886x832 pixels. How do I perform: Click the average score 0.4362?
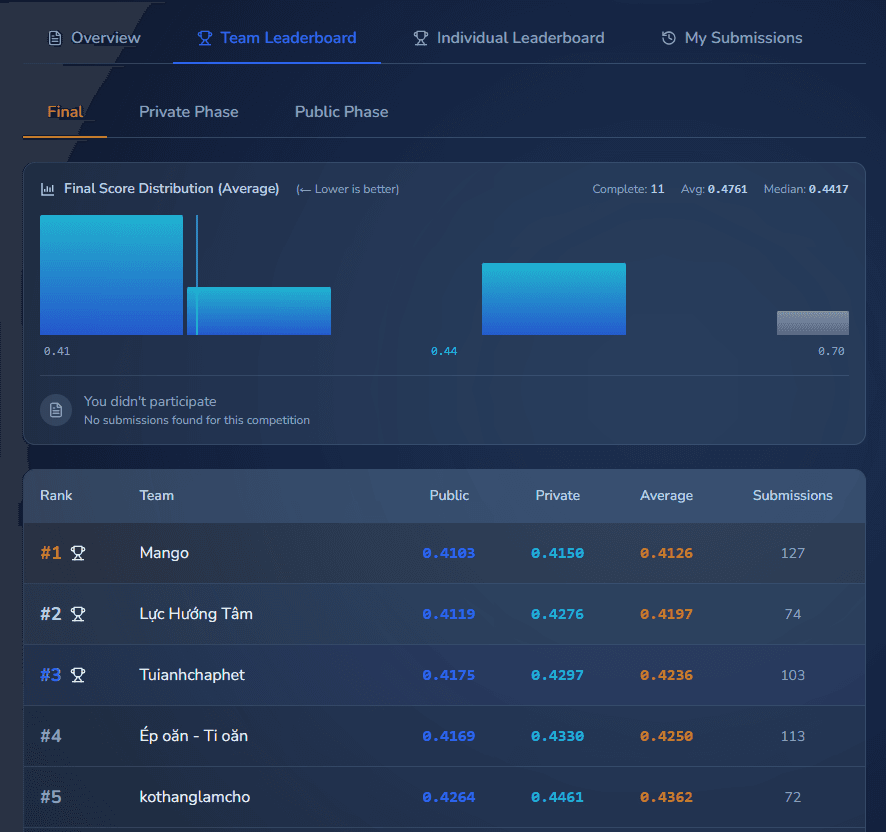tap(666, 798)
